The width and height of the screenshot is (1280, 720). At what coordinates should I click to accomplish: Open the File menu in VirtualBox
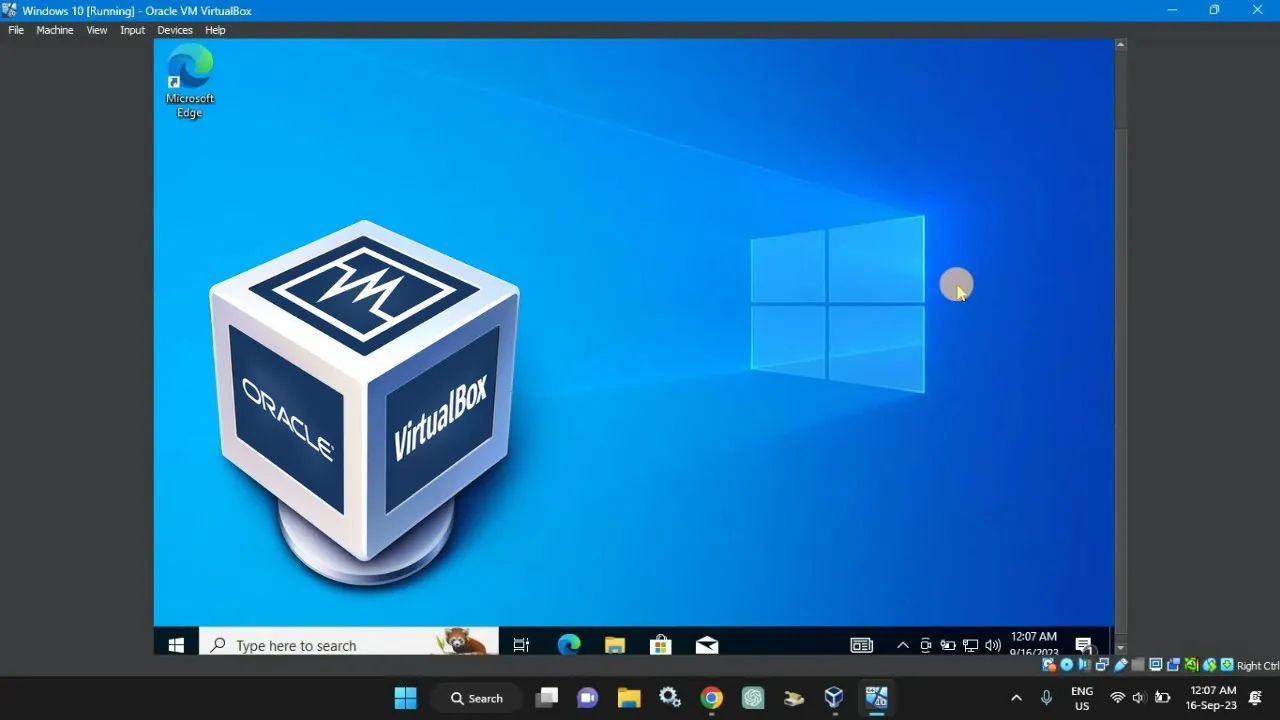click(16, 30)
